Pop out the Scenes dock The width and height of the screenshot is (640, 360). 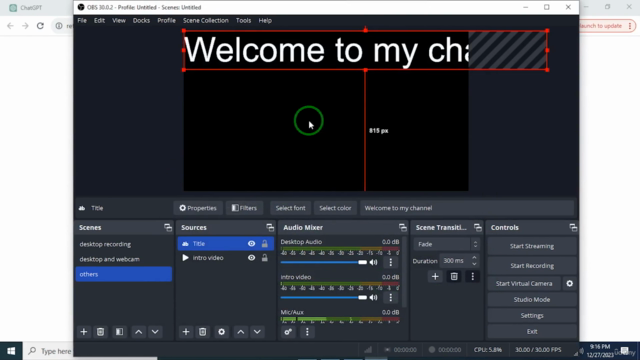(x=168, y=227)
